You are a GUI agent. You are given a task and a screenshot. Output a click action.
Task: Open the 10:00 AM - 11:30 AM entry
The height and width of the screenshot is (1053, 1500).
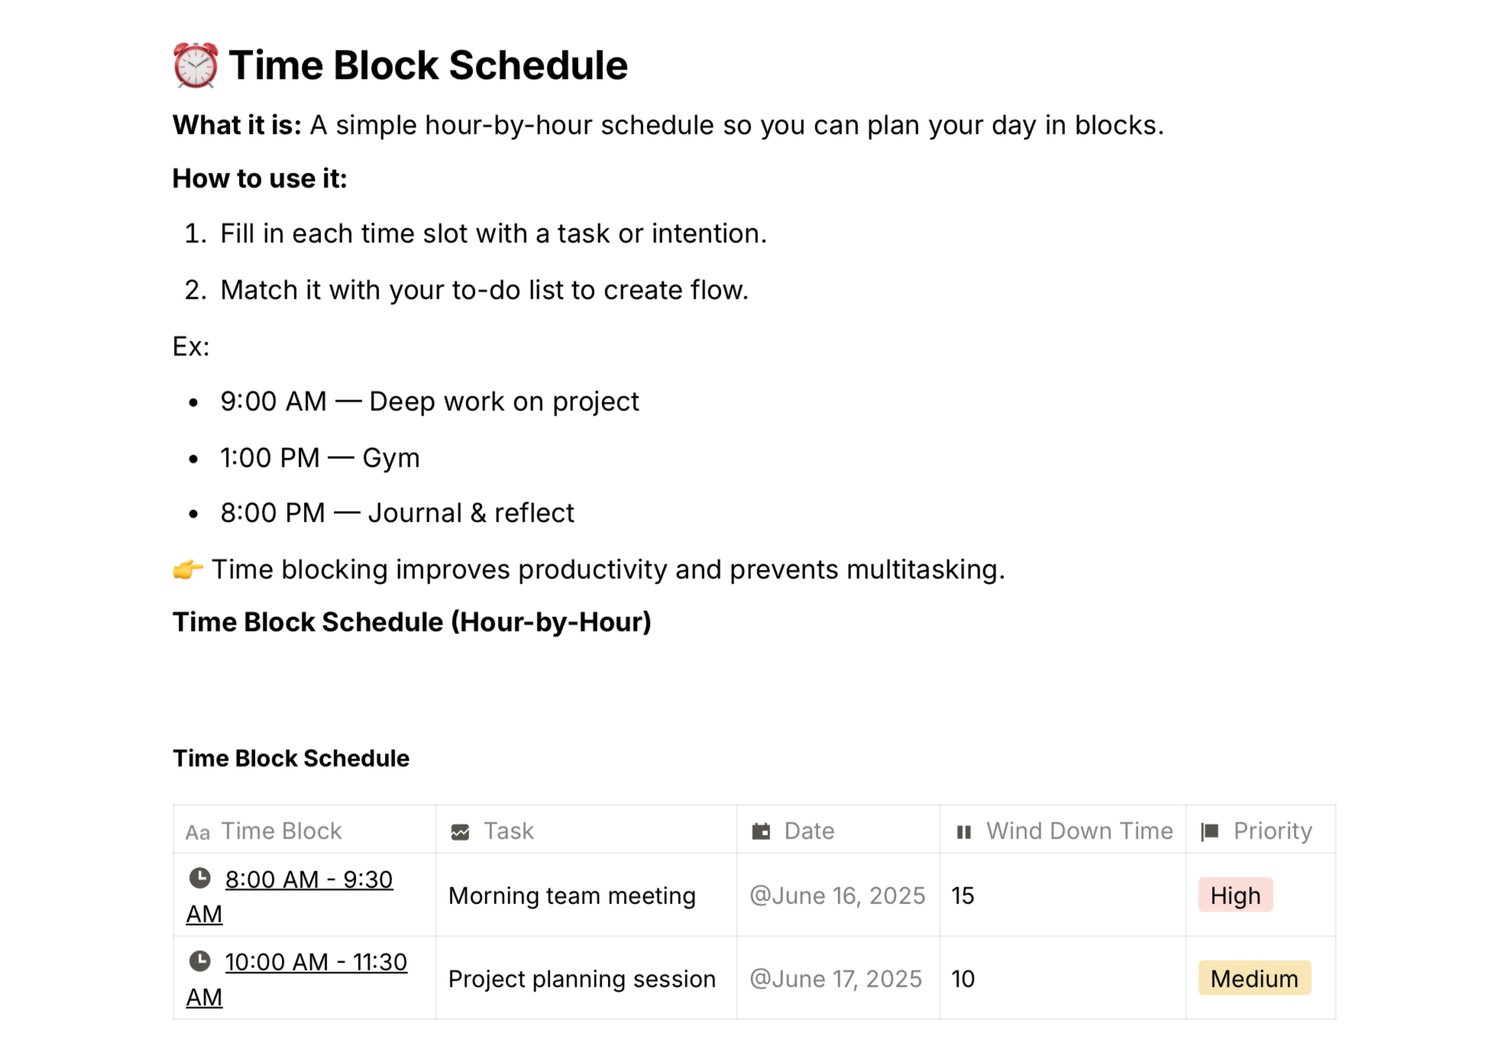click(x=315, y=963)
